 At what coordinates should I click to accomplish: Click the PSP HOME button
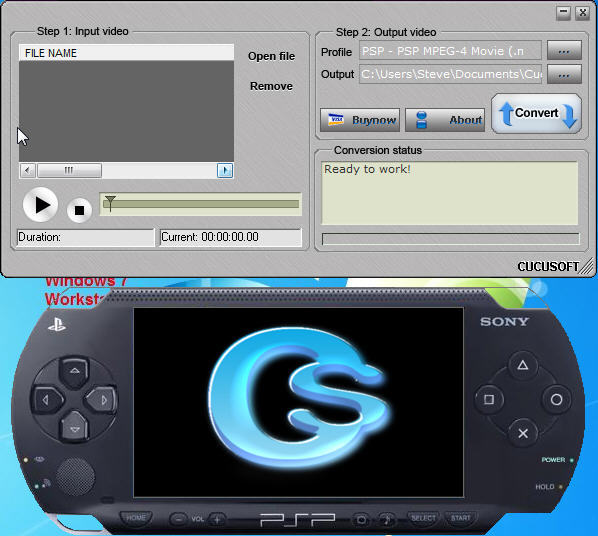tap(136, 518)
